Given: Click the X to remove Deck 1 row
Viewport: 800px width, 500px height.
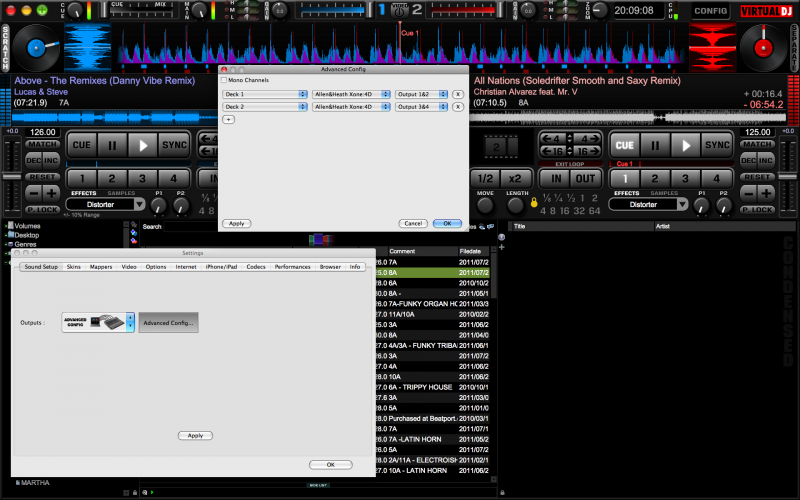Looking at the screenshot, I should [457, 94].
